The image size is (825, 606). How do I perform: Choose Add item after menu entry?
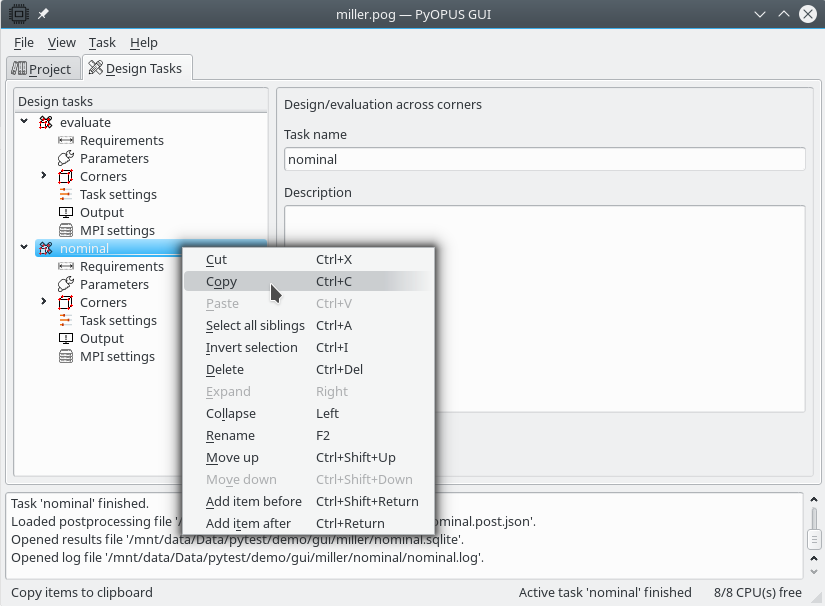tap(248, 524)
